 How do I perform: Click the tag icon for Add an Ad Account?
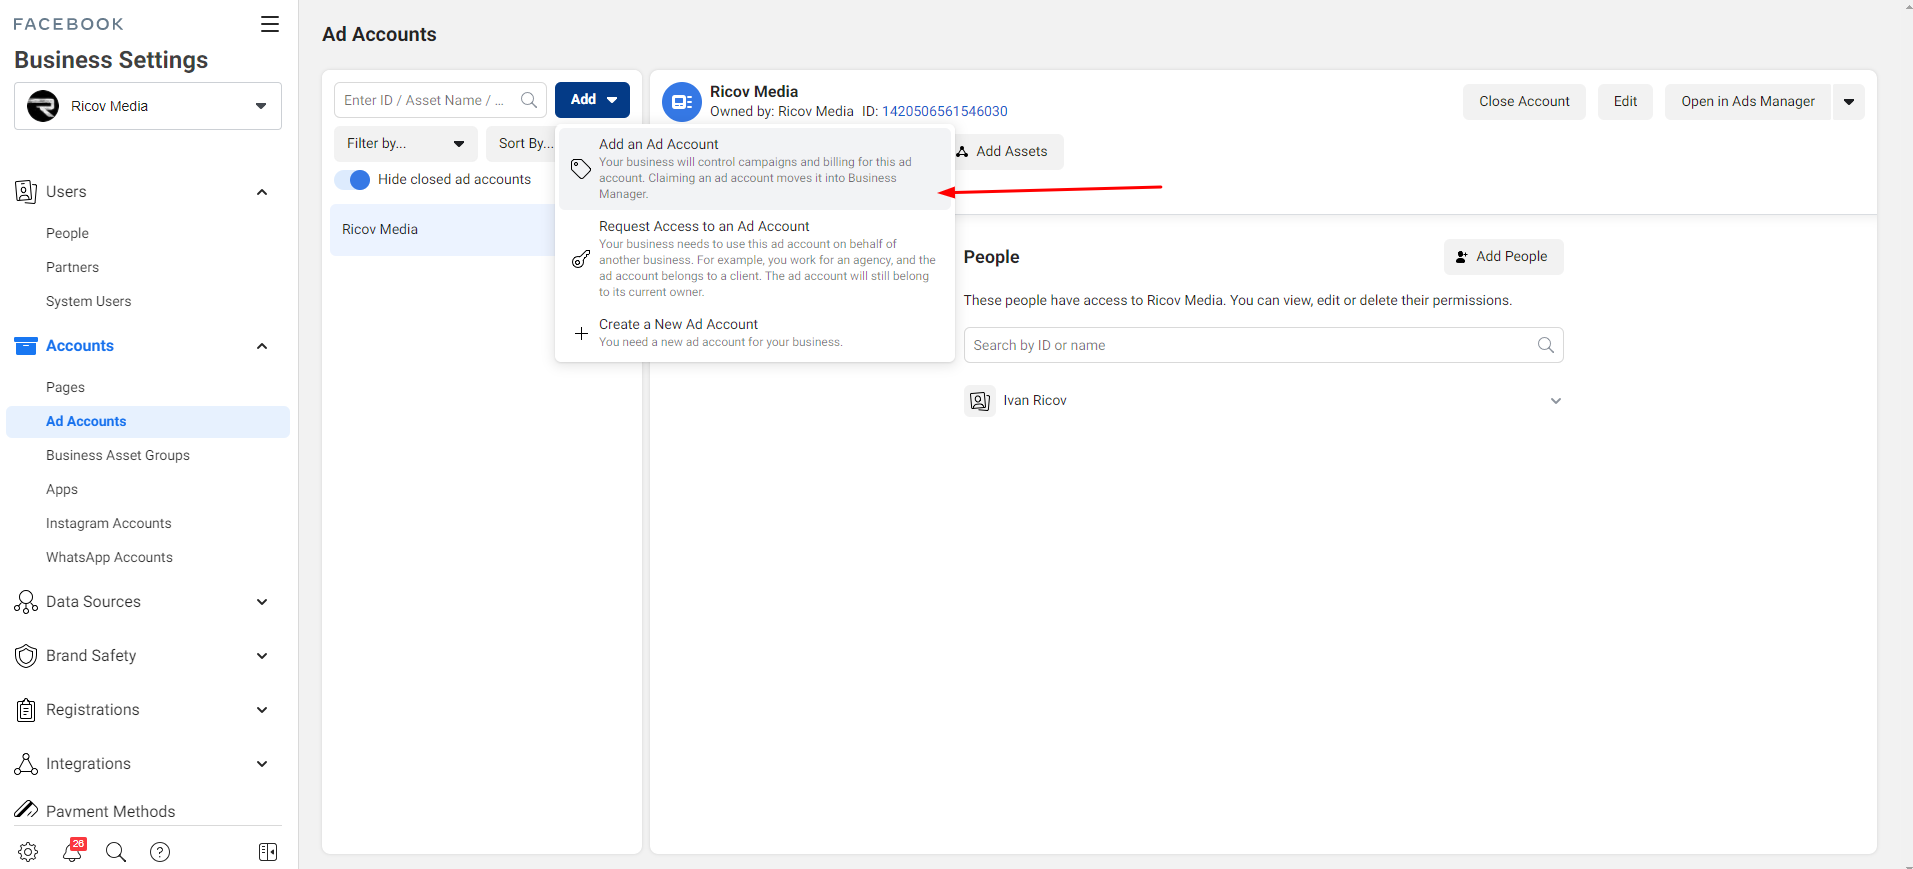point(581,169)
